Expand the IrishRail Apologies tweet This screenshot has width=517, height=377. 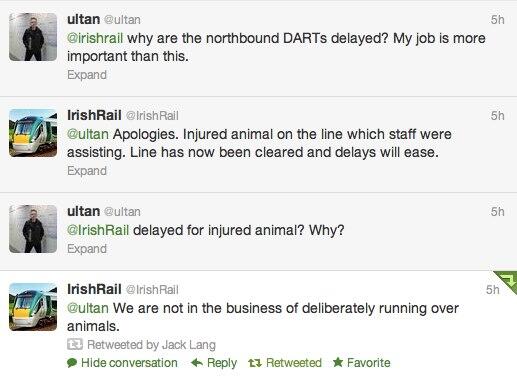click(x=87, y=171)
